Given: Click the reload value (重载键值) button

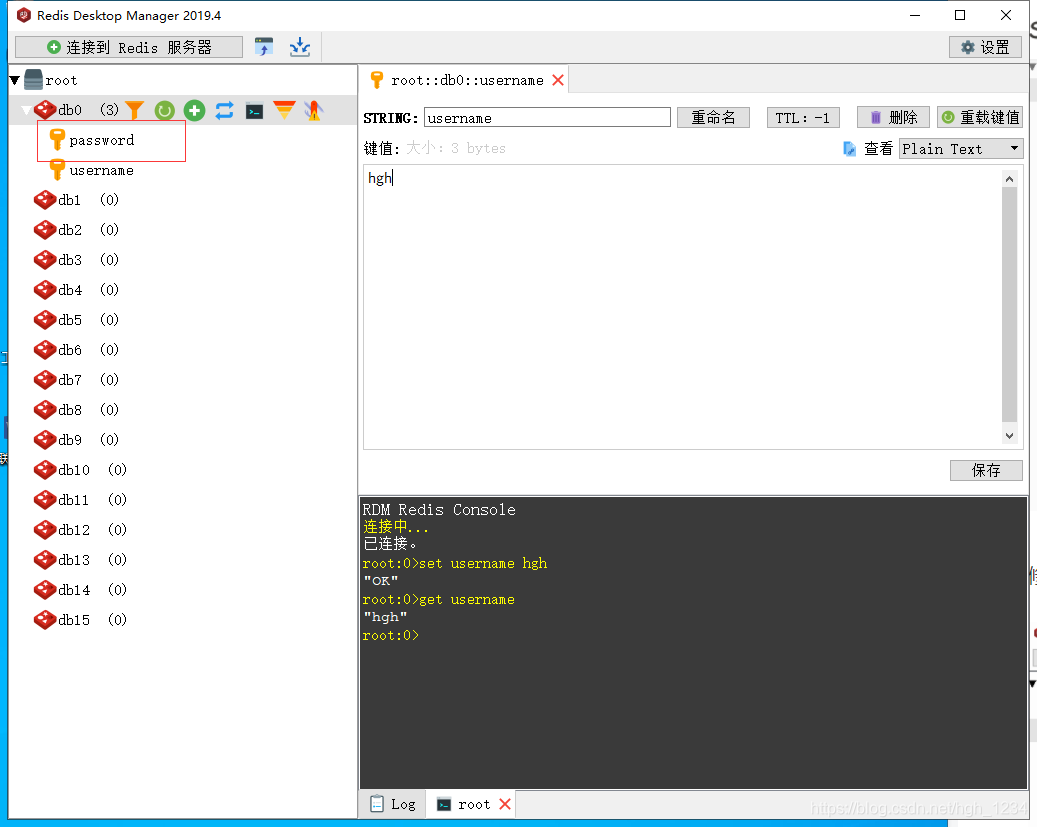Looking at the screenshot, I should 980,118.
